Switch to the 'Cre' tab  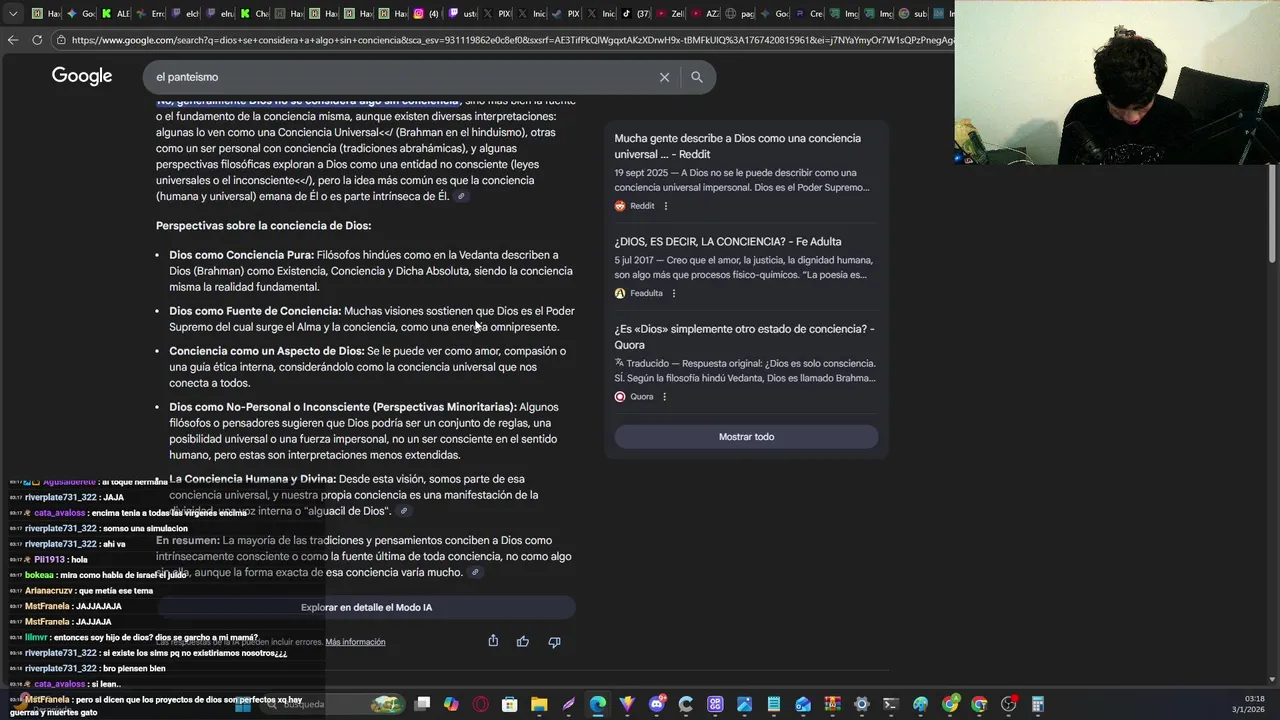point(810,14)
